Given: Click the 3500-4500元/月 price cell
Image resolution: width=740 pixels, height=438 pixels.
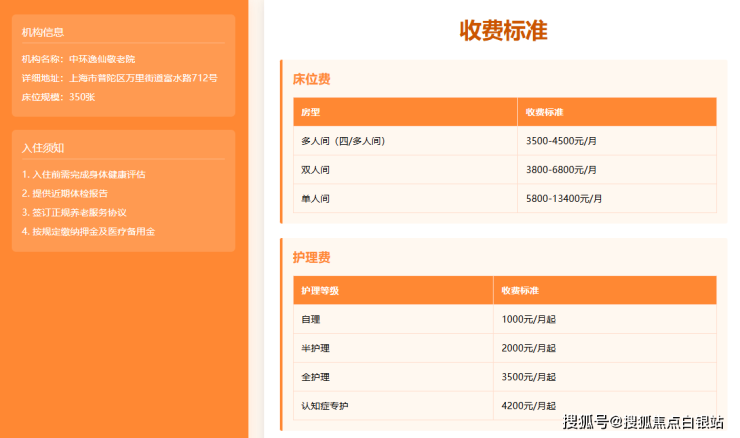Looking at the screenshot, I should click(x=617, y=141).
